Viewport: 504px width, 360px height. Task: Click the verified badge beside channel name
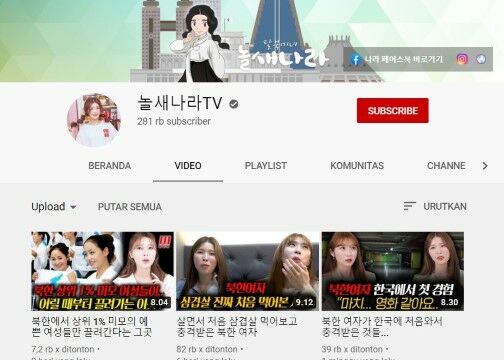[x=234, y=104]
